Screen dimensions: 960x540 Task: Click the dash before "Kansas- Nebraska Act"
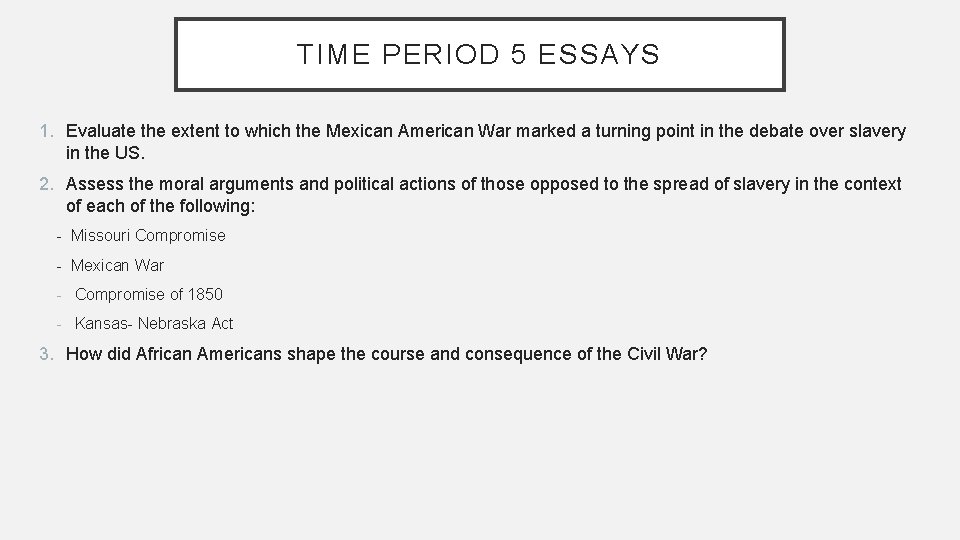(x=61, y=324)
